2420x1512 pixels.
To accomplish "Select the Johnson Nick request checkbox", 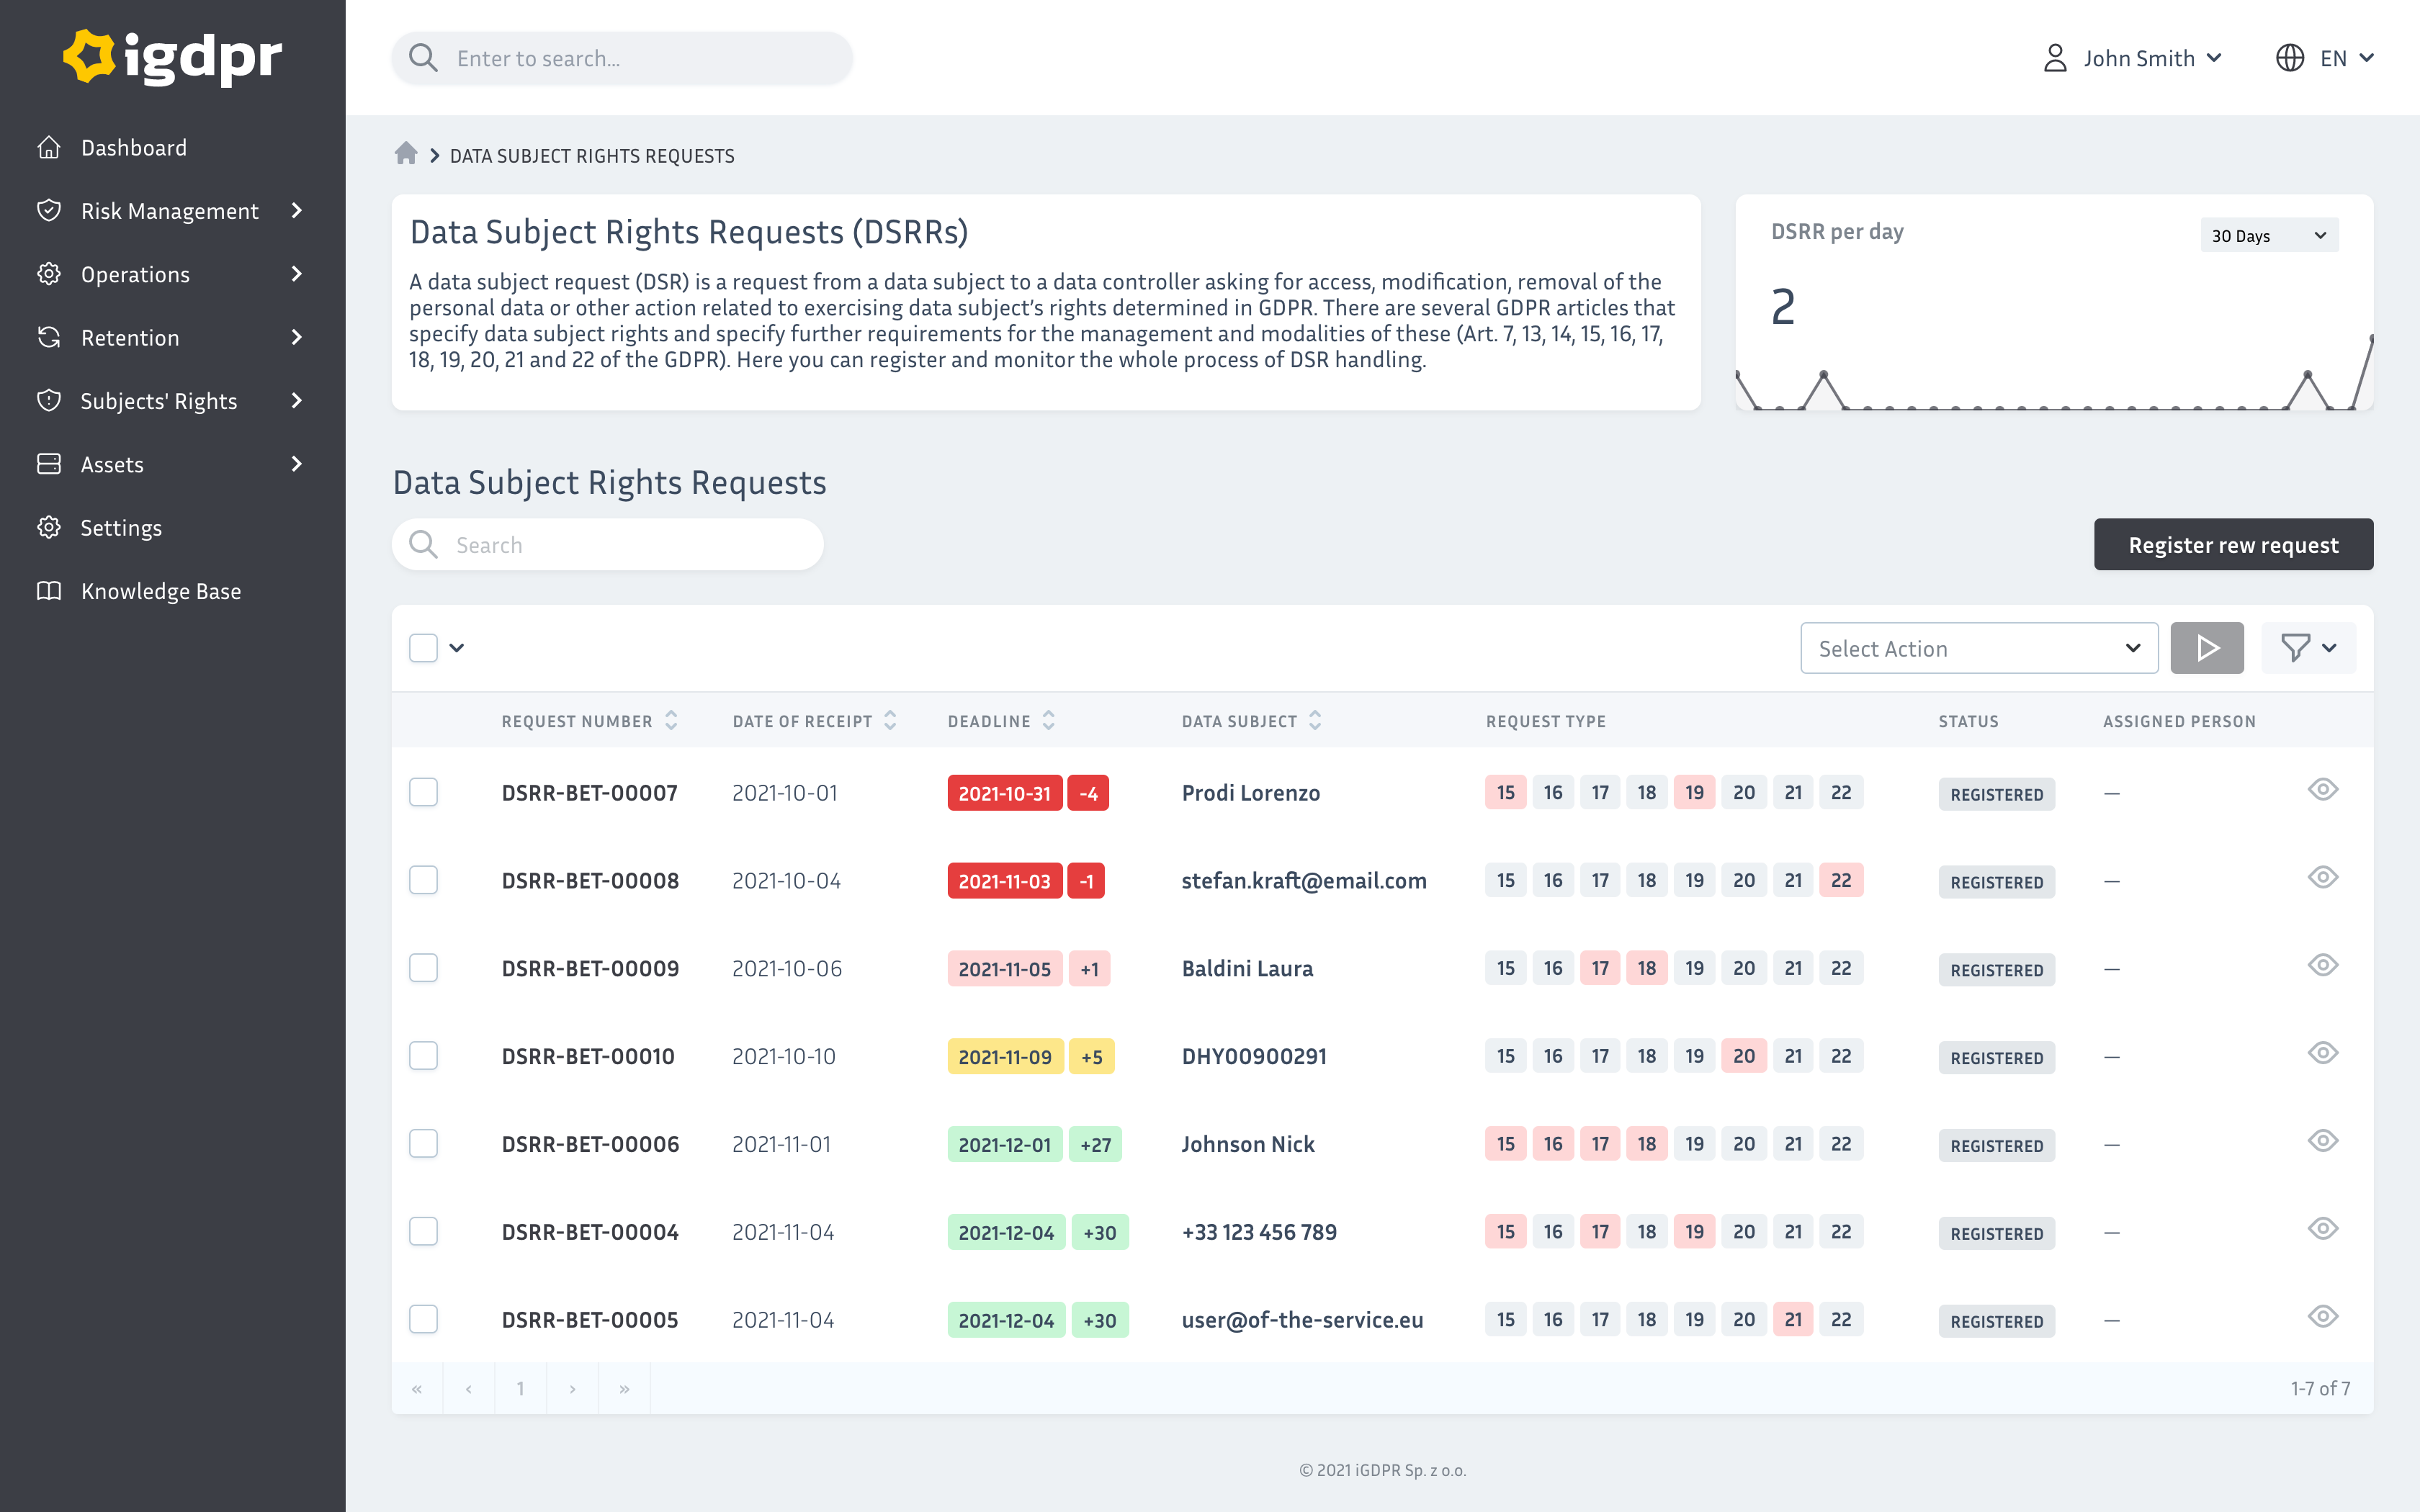I will point(424,1143).
